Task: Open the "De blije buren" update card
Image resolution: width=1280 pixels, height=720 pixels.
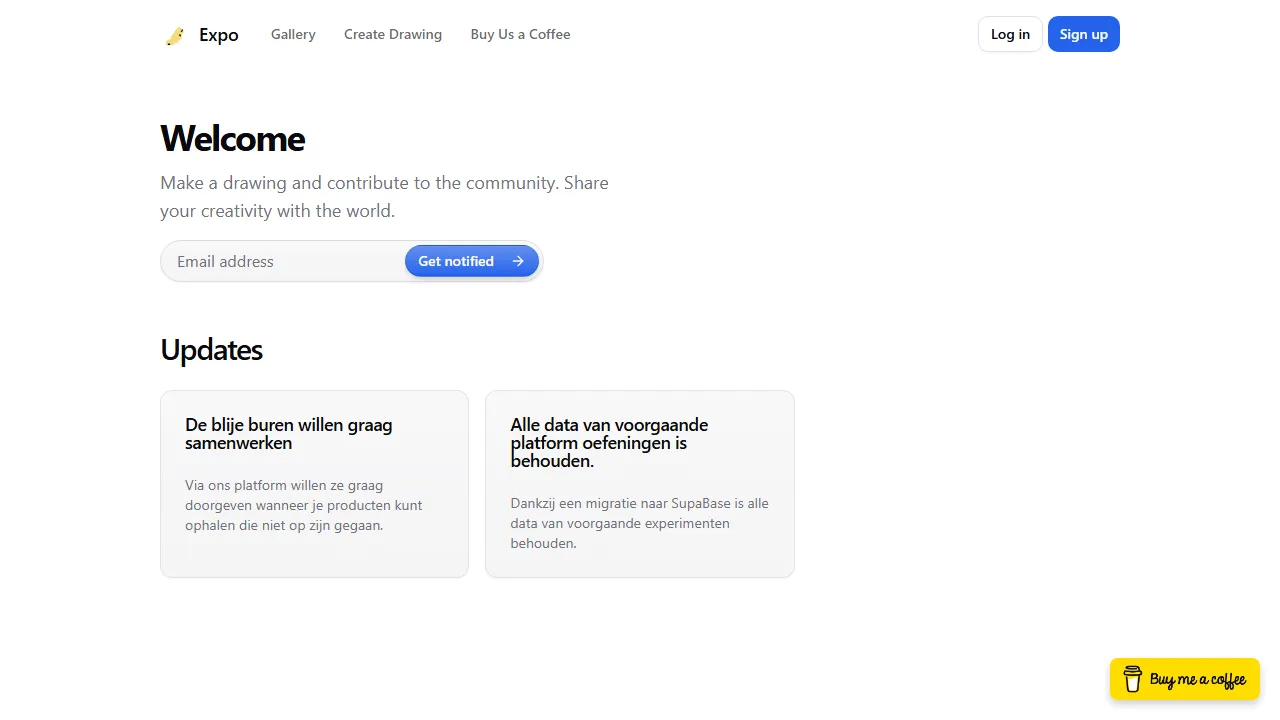Action: click(314, 484)
